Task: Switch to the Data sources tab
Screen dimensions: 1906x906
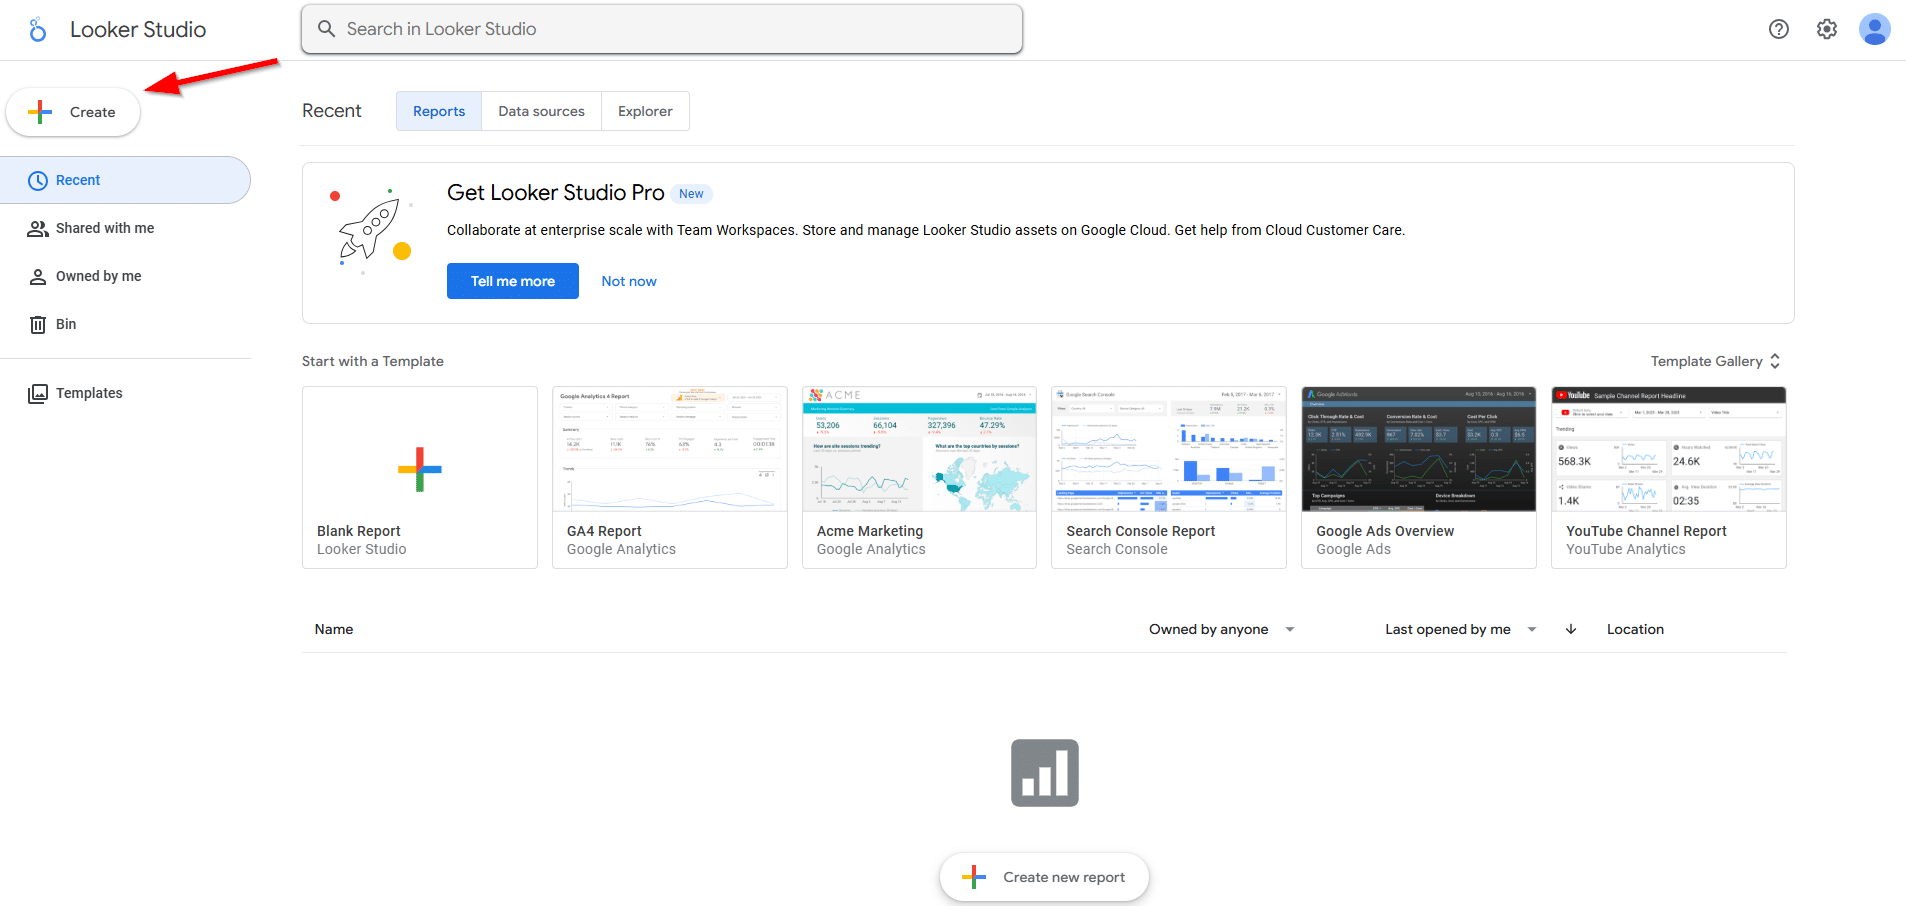Action: [541, 111]
